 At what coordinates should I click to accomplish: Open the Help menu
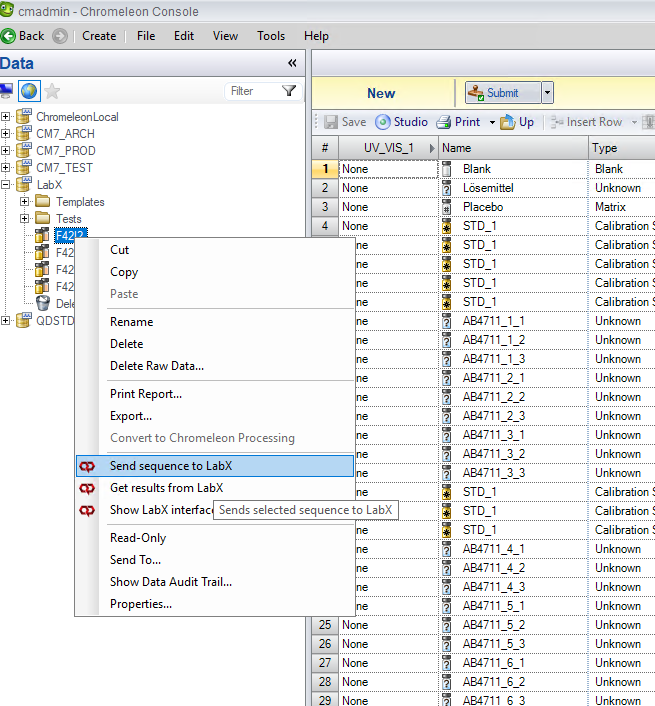(316, 36)
